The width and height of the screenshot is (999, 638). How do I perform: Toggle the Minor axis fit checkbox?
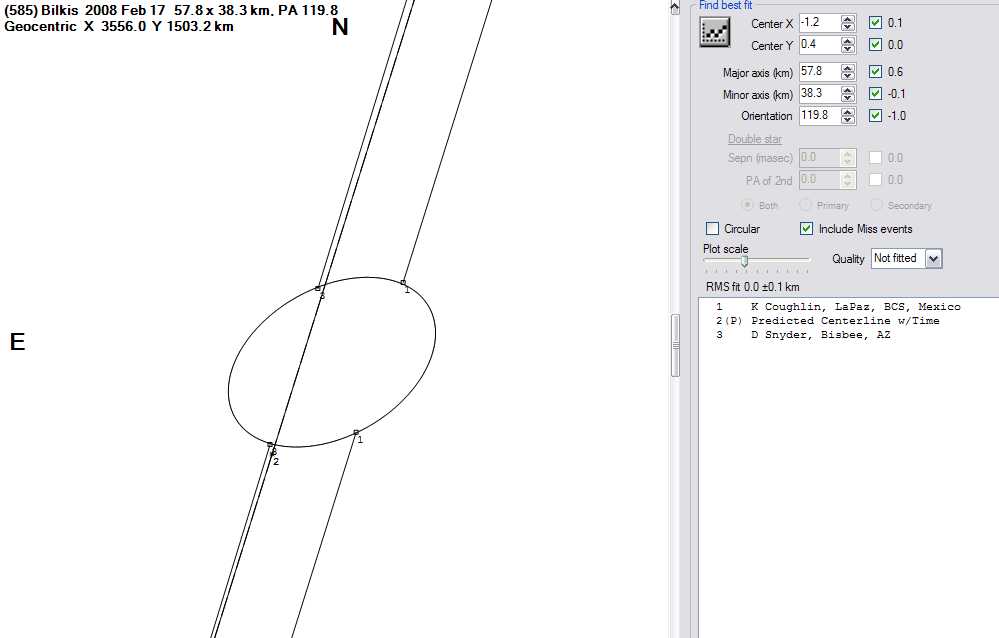click(x=875, y=94)
